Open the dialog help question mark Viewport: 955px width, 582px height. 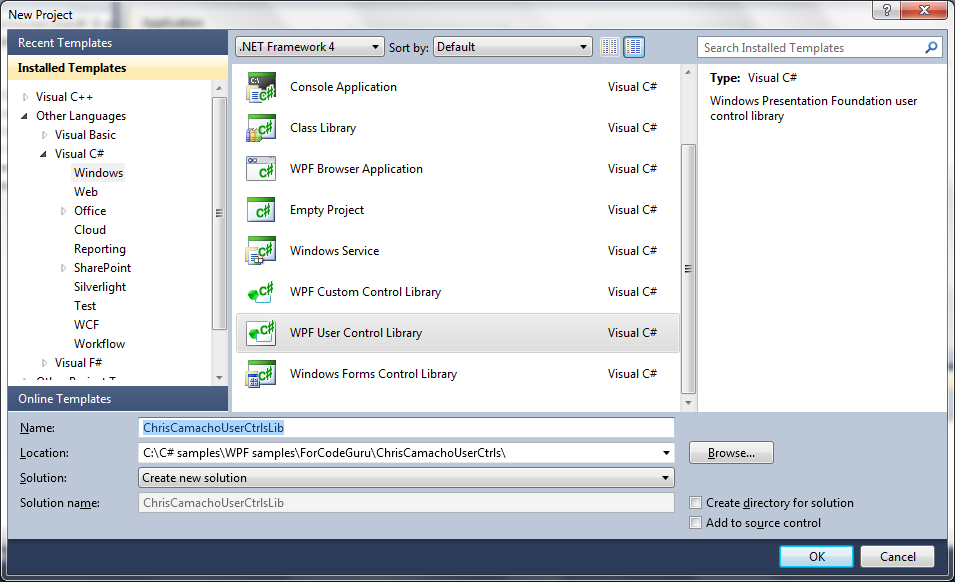(887, 10)
